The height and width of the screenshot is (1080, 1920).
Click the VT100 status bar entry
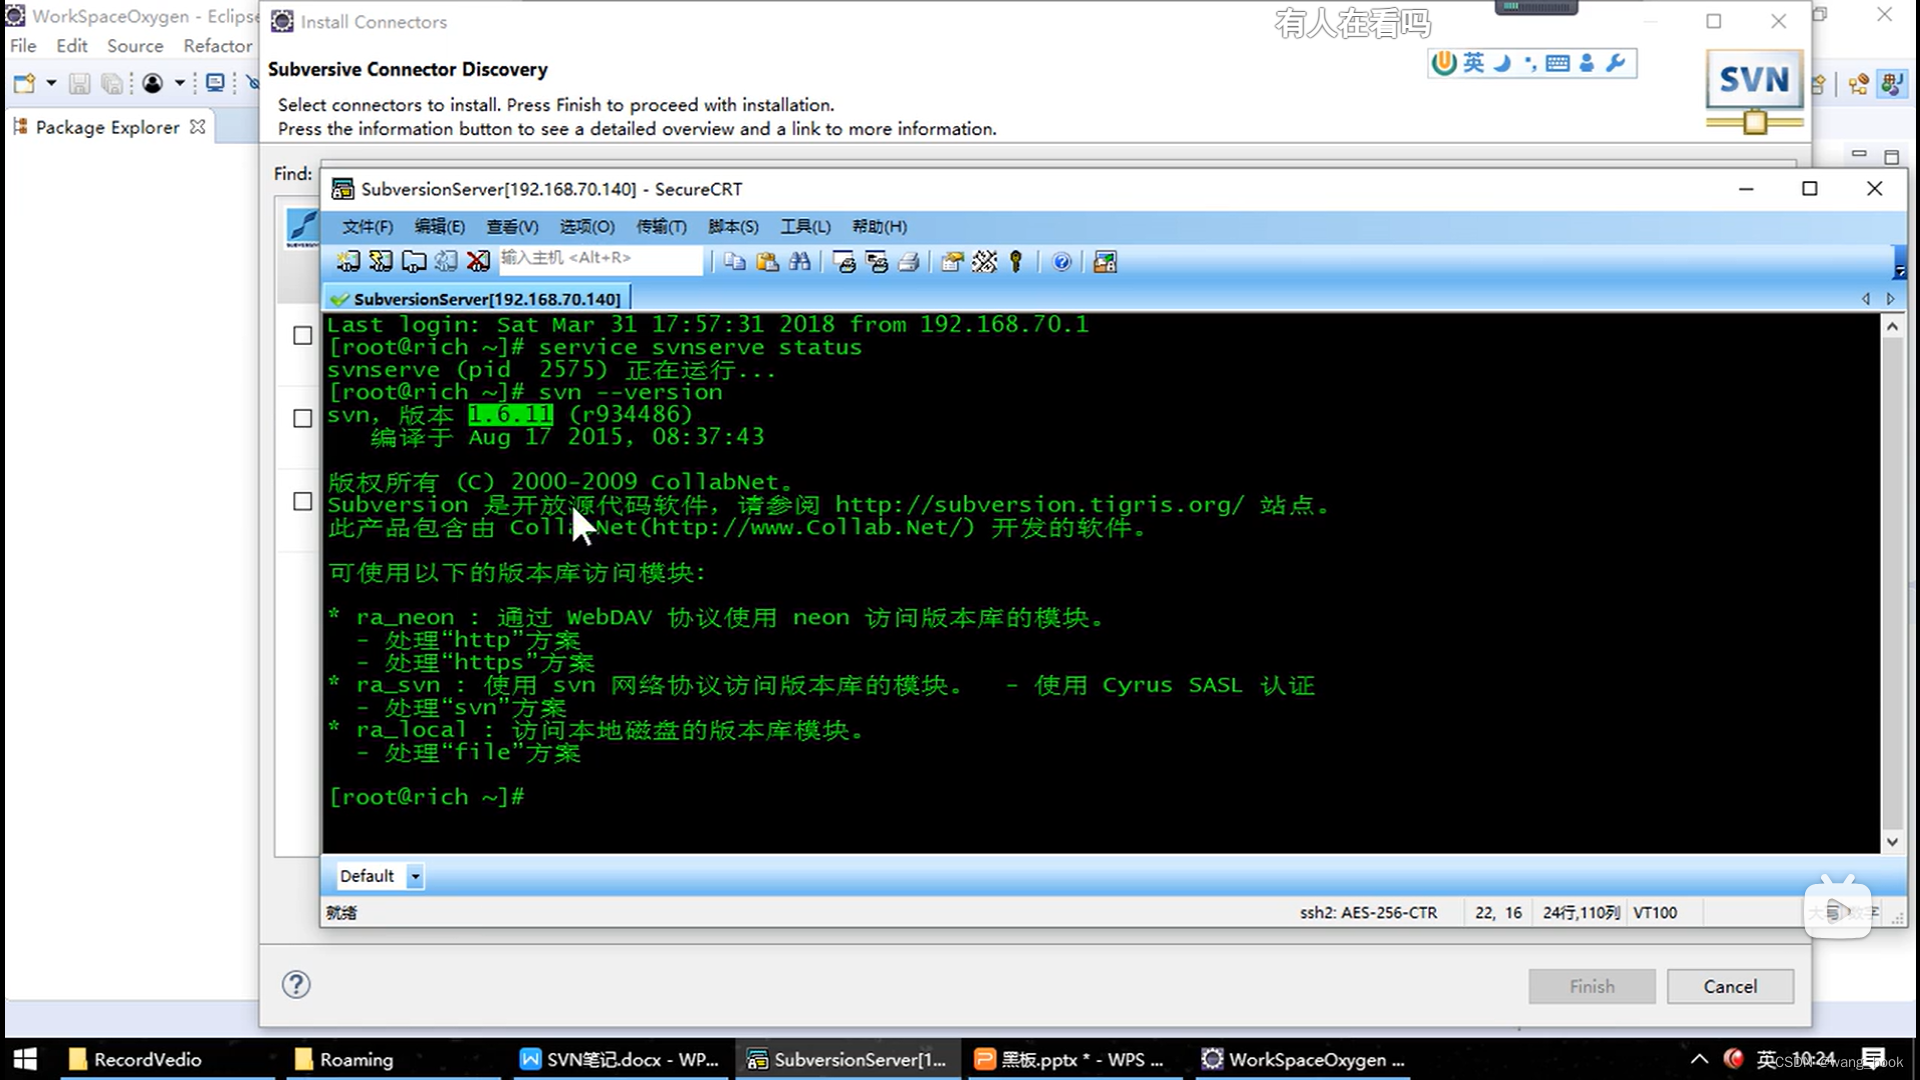click(1655, 913)
